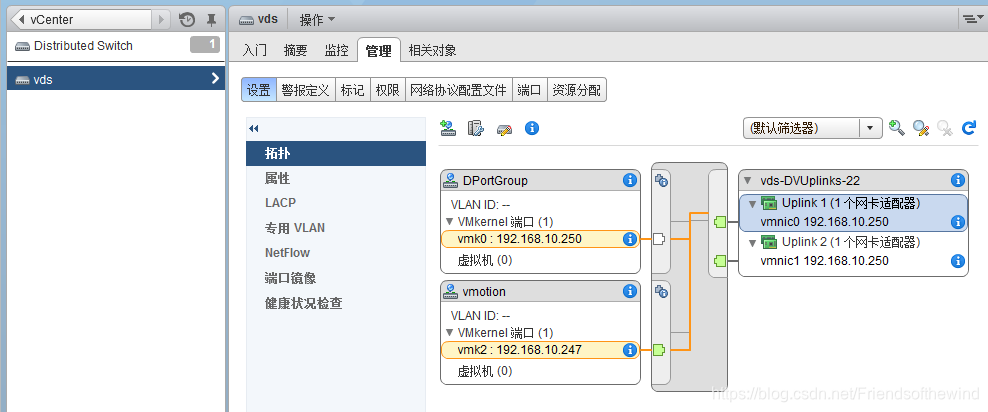The height and width of the screenshot is (412, 988).
Task: Open the vCenter navigation history icon
Action: (187, 20)
